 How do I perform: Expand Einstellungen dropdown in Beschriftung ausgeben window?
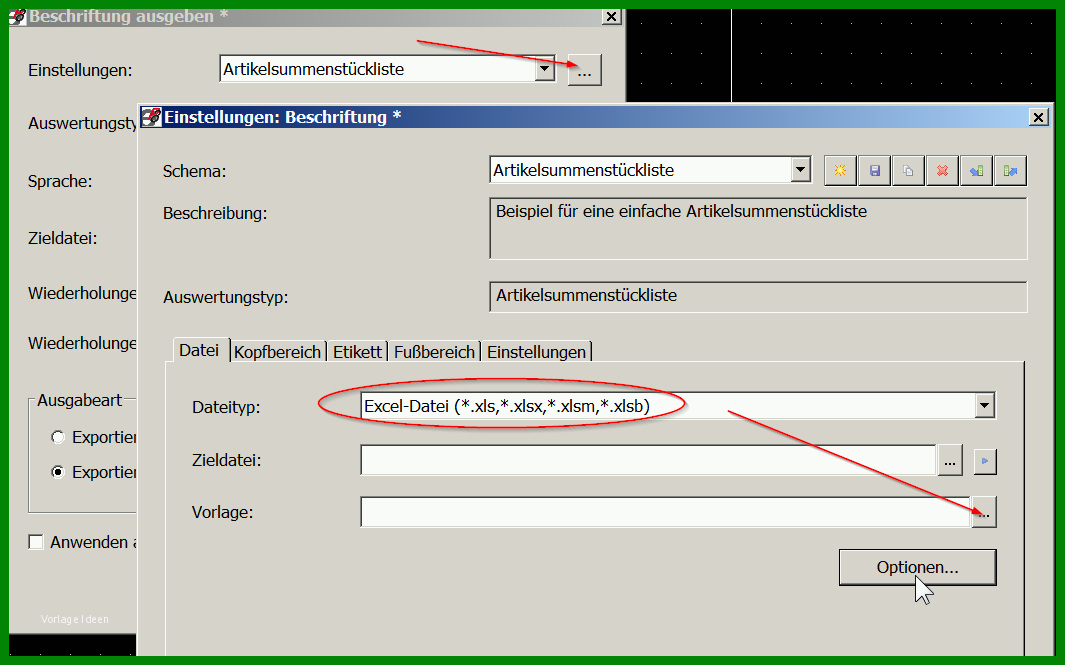click(544, 69)
